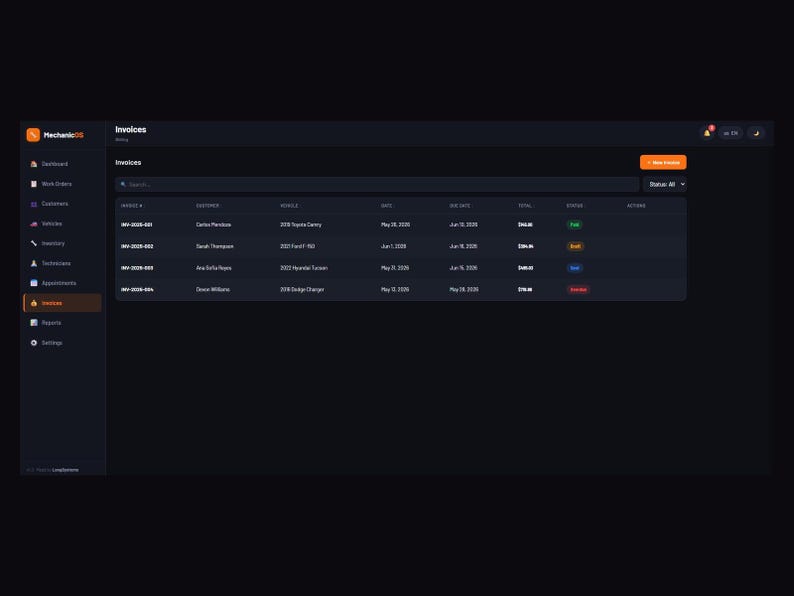The width and height of the screenshot is (794, 596).
Task: Click the Actions column header
Action: 636,206
